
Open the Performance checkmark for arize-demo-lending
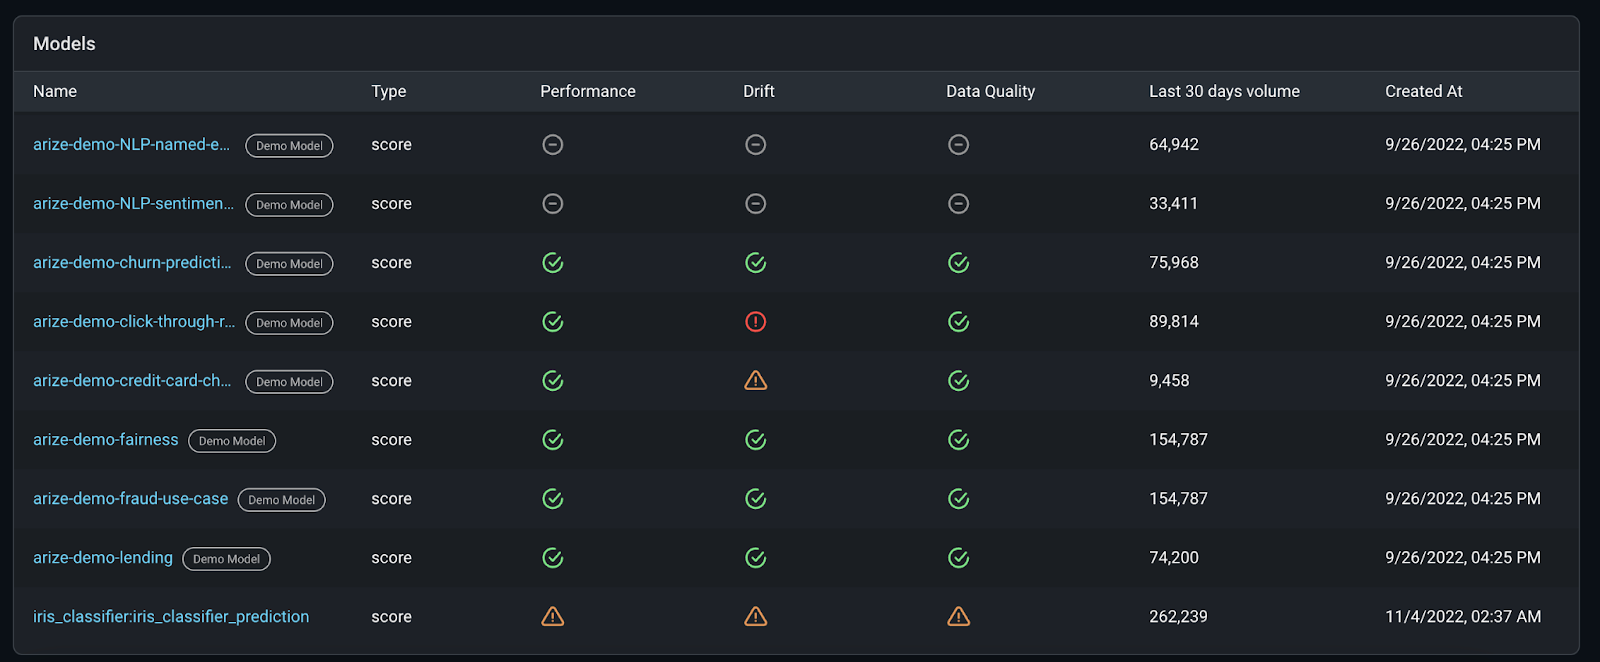553,558
